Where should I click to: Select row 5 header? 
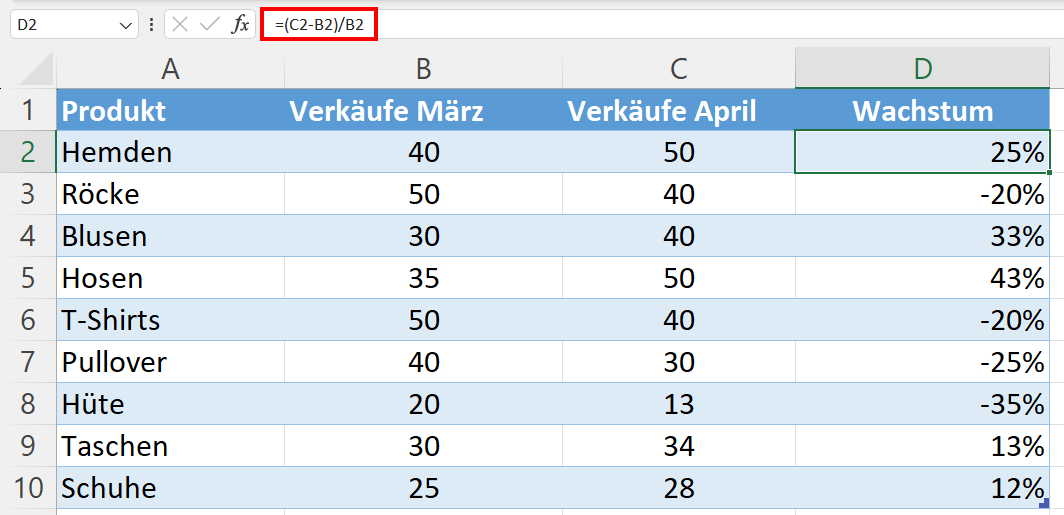(x=28, y=278)
